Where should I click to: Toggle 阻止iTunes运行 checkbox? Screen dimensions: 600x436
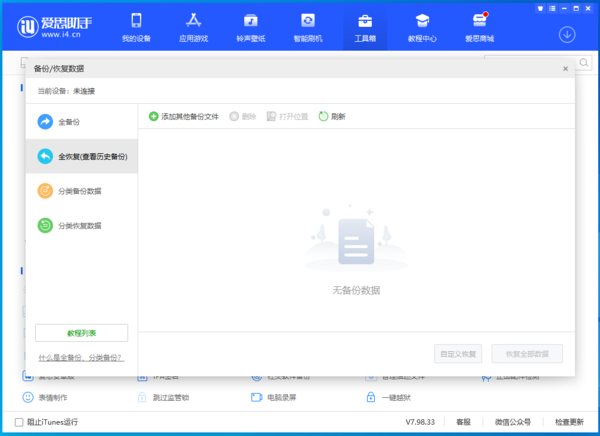20,422
